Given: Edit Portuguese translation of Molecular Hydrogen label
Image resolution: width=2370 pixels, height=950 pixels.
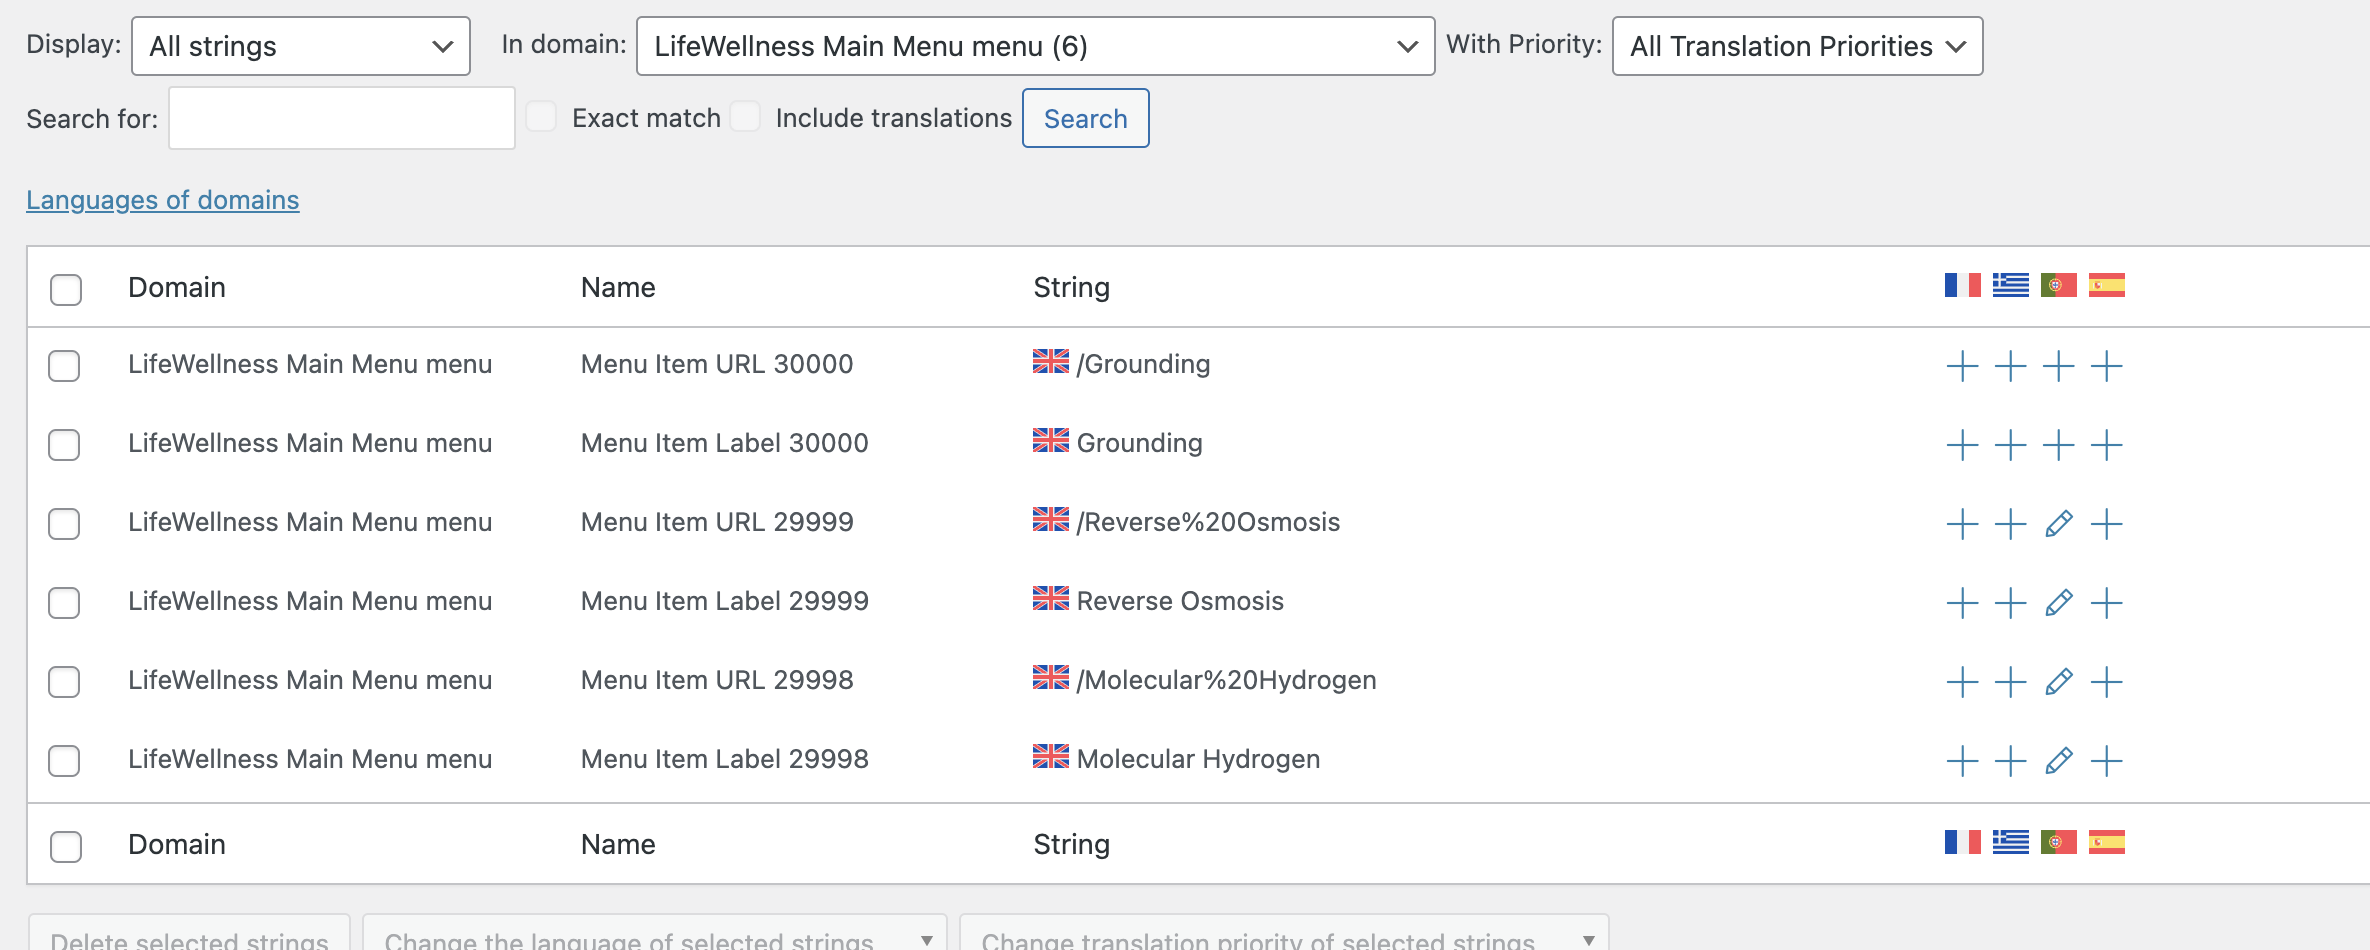Looking at the screenshot, I should pyautogui.click(x=2058, y=761).
